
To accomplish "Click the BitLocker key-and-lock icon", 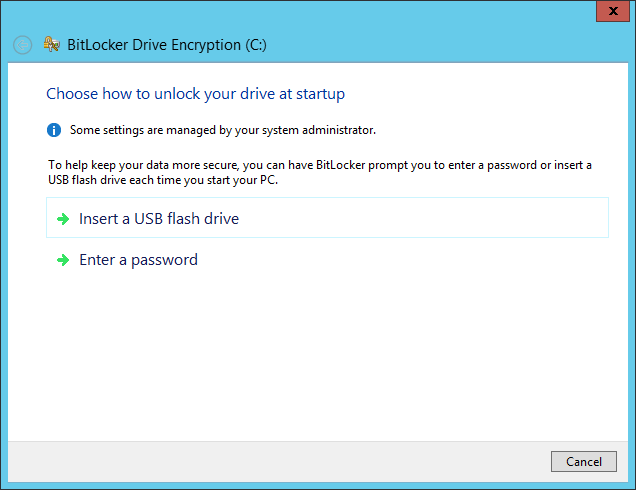I will [x=52, y=44].
